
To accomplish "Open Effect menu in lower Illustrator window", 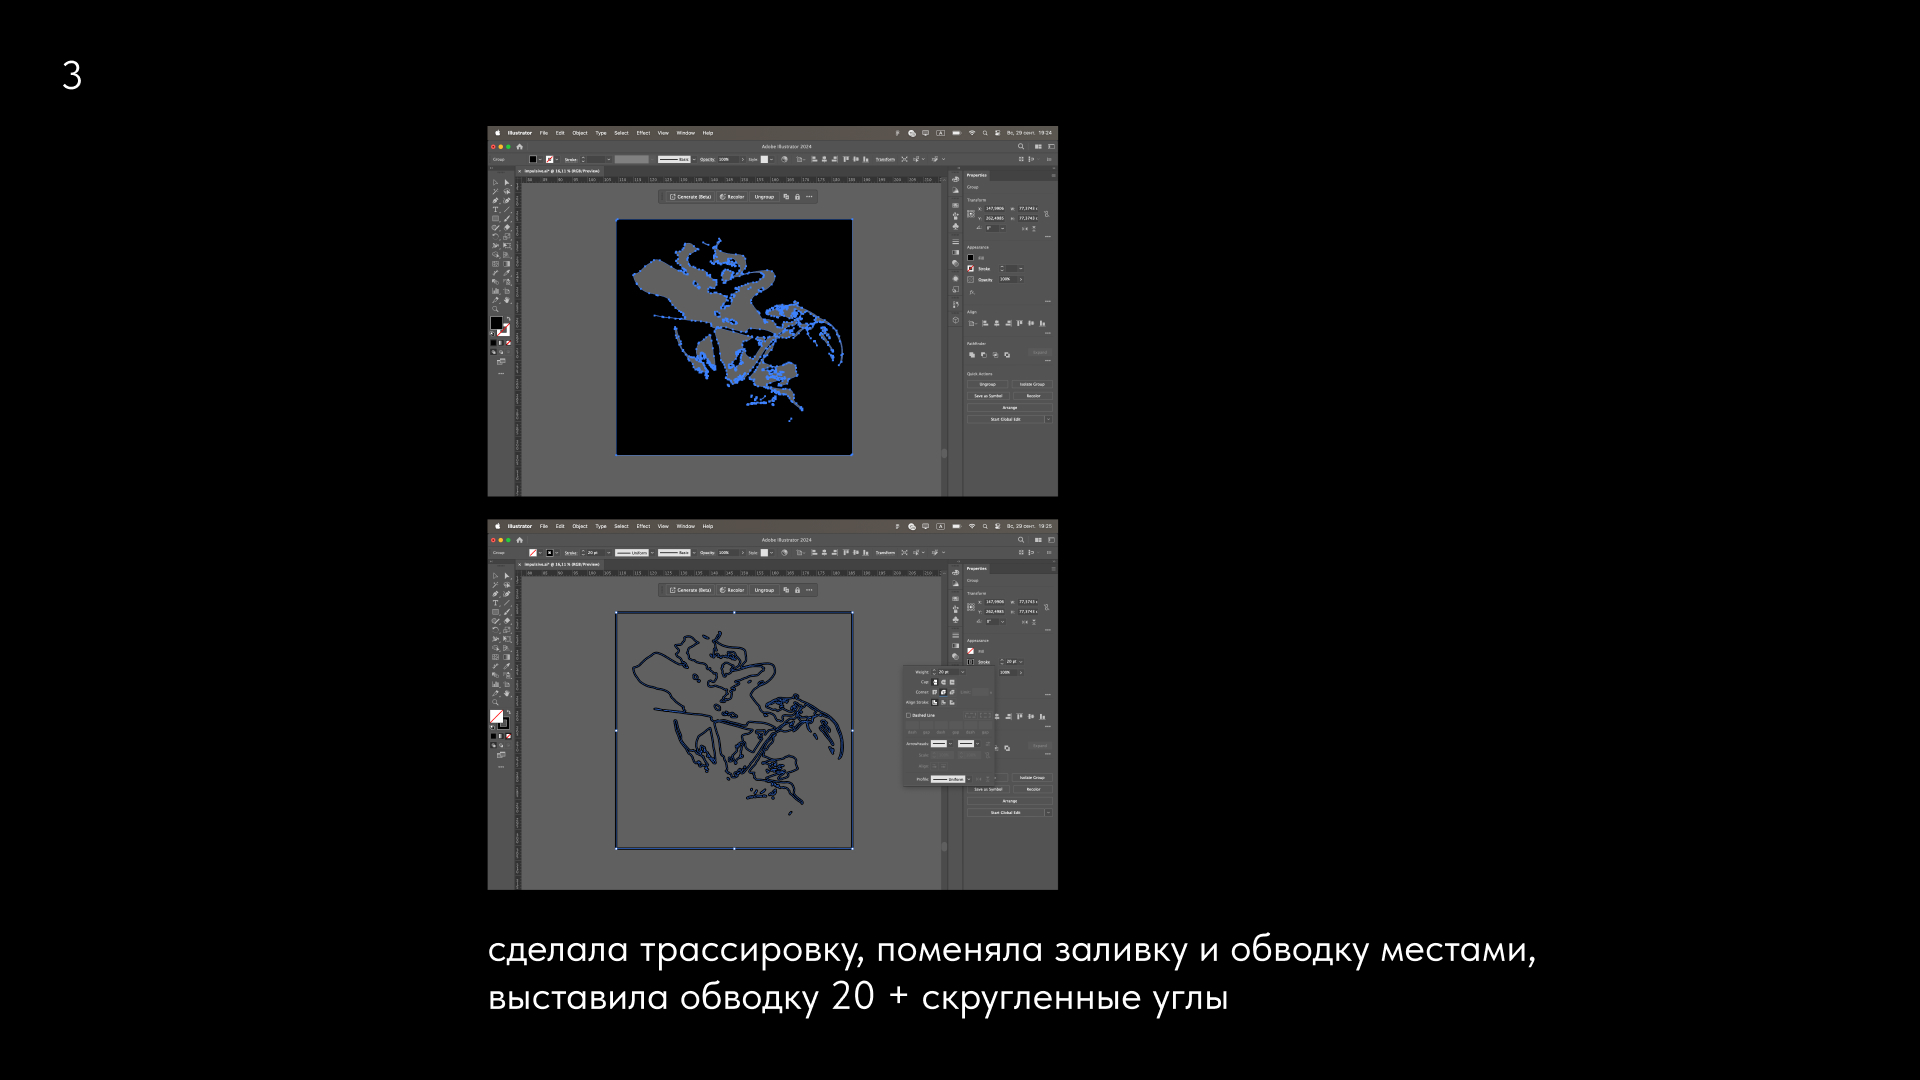I will 643,526.
